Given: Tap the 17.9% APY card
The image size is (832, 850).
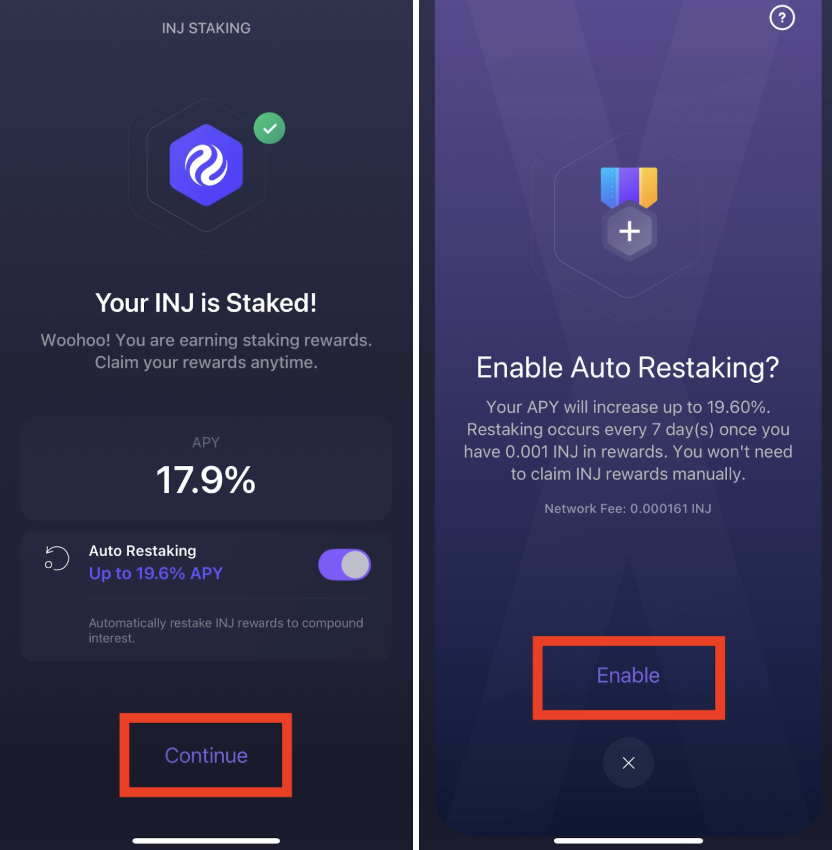Looking at the screenshot, I should click(x=206, y=468).
